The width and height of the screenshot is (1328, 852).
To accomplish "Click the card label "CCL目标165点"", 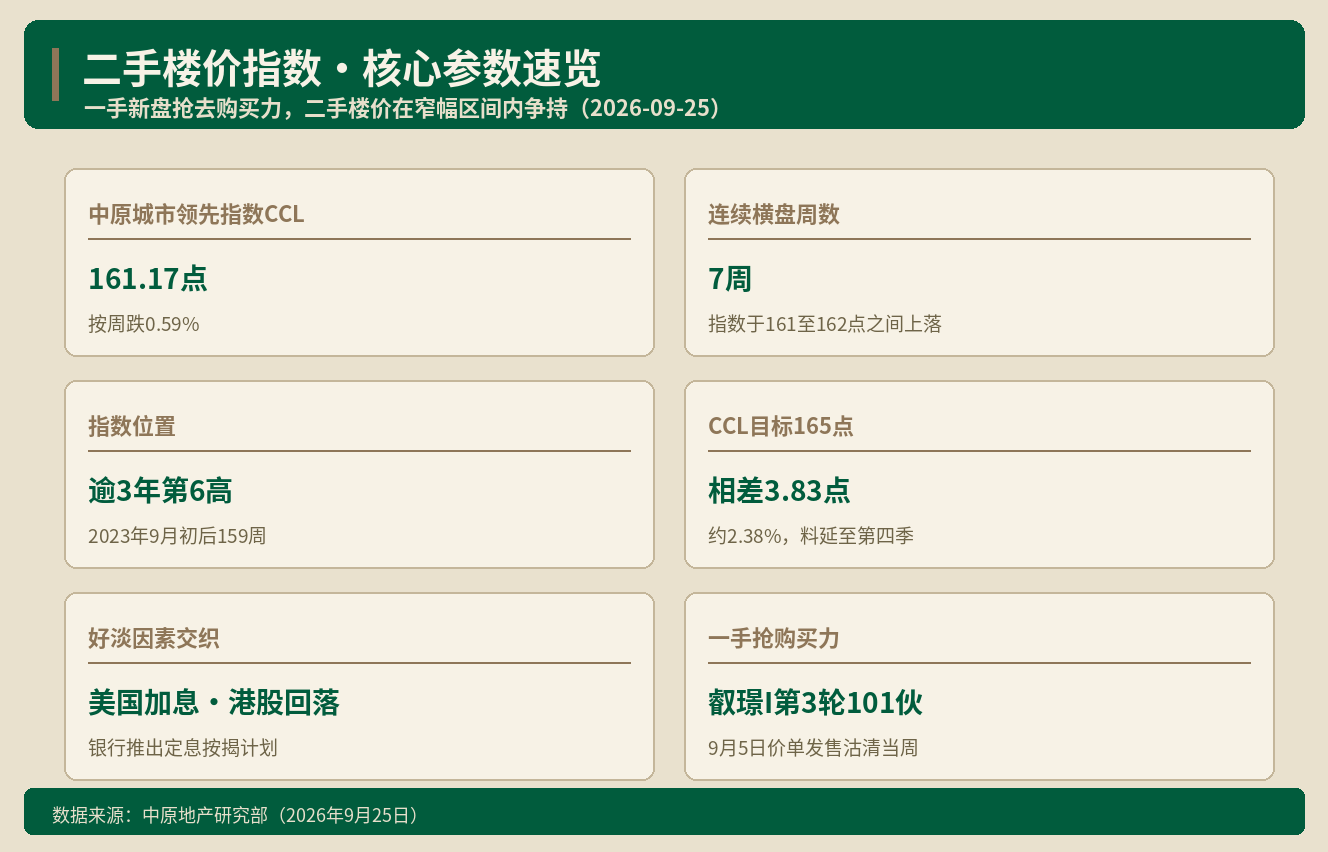I will 781,426.
